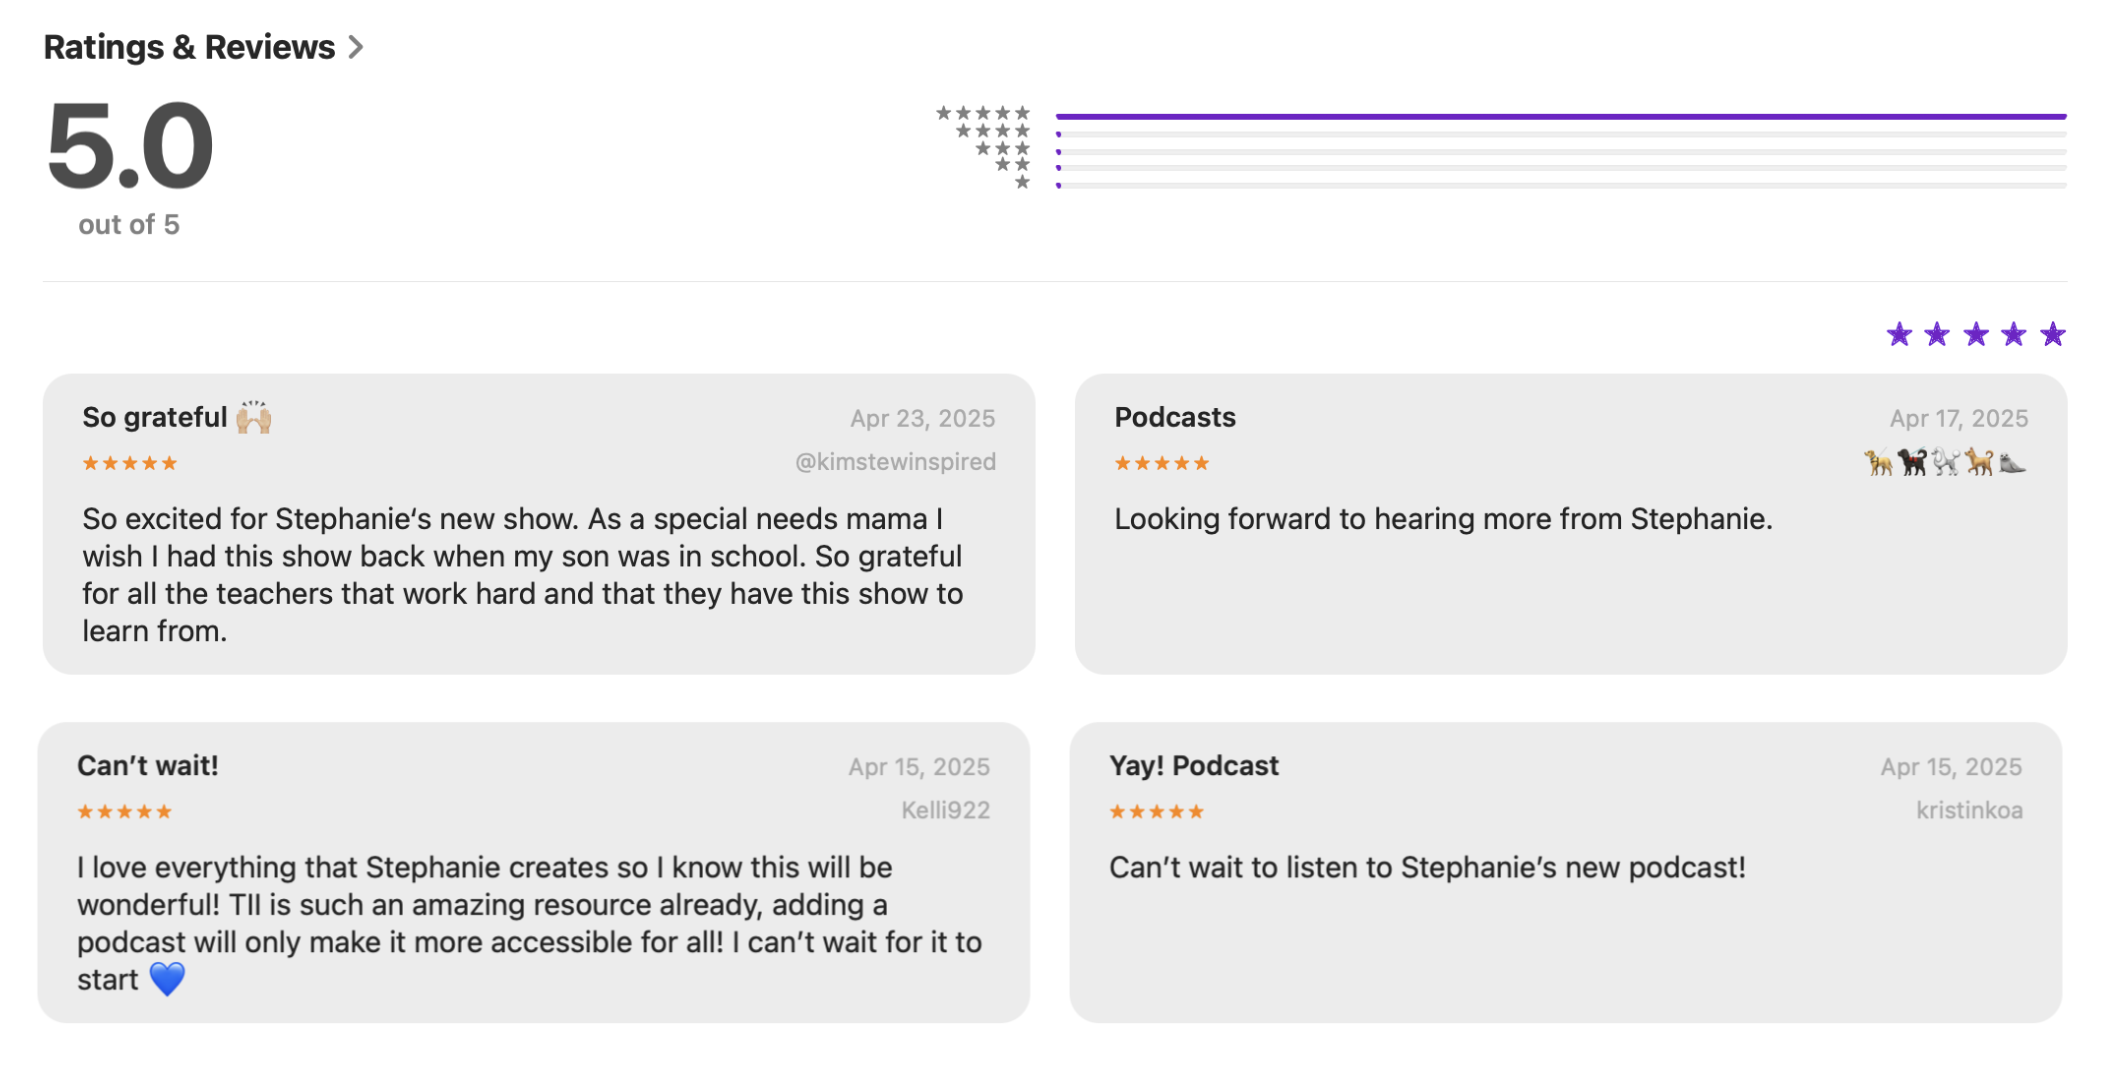Click the 5.0 overall rating number
The height and width of the screenshot is (1080, 2102).
[x=130, y=147]
